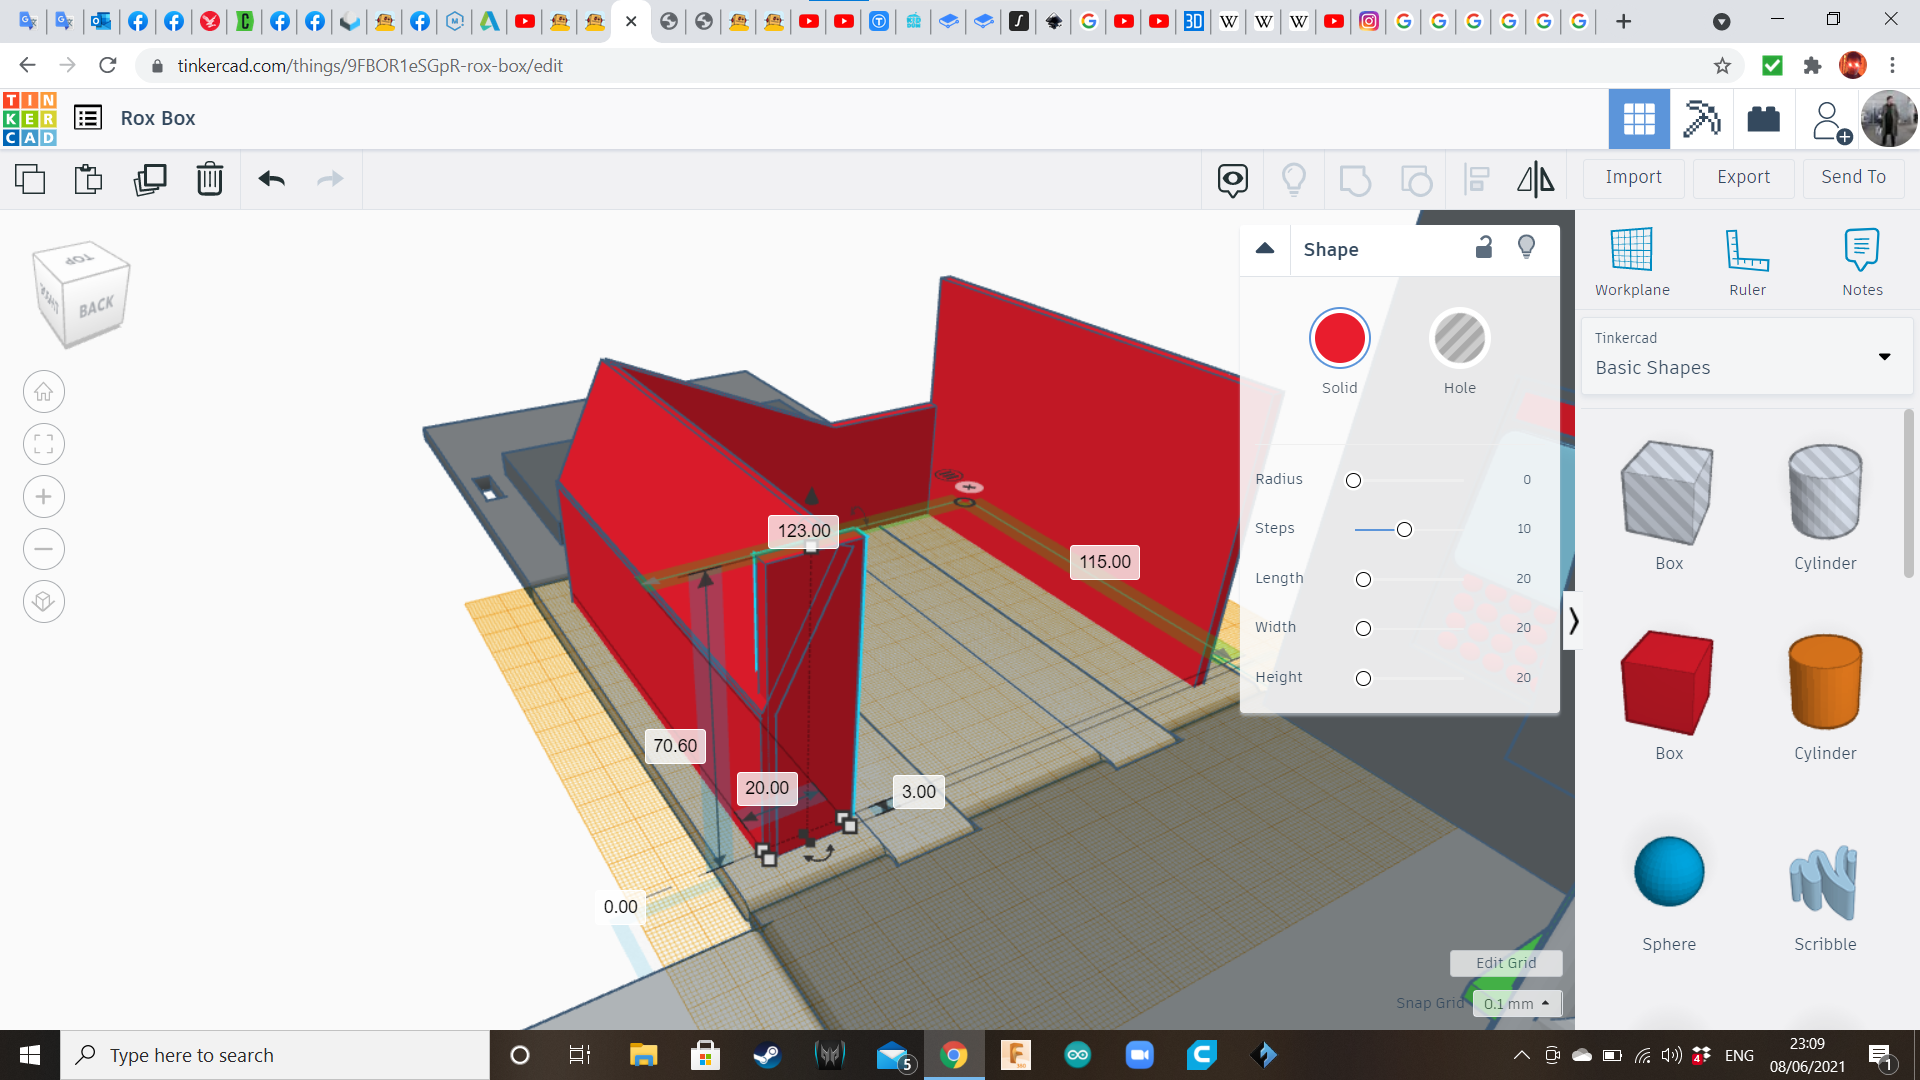
Task: Set shape to Hole mode
Action: click(1459, 340)
